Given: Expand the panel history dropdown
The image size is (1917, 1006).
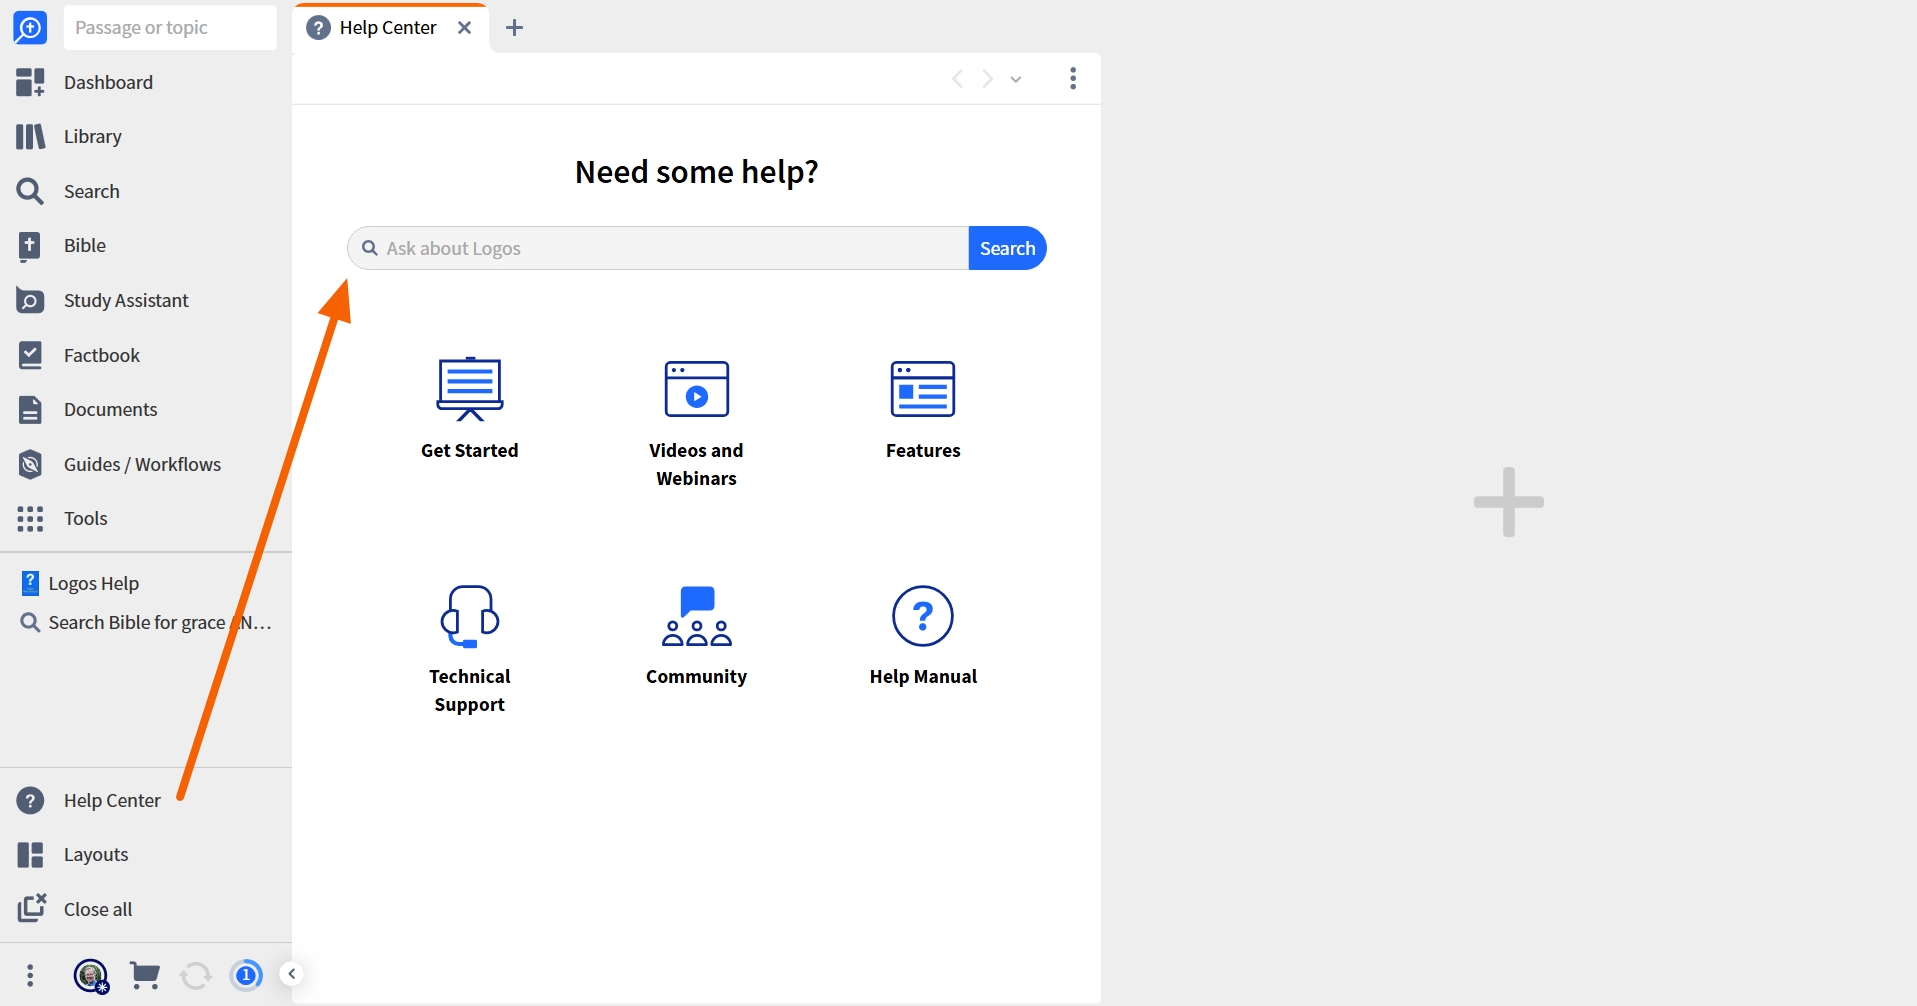Looking at the screenshot, I should (1016, 79).
